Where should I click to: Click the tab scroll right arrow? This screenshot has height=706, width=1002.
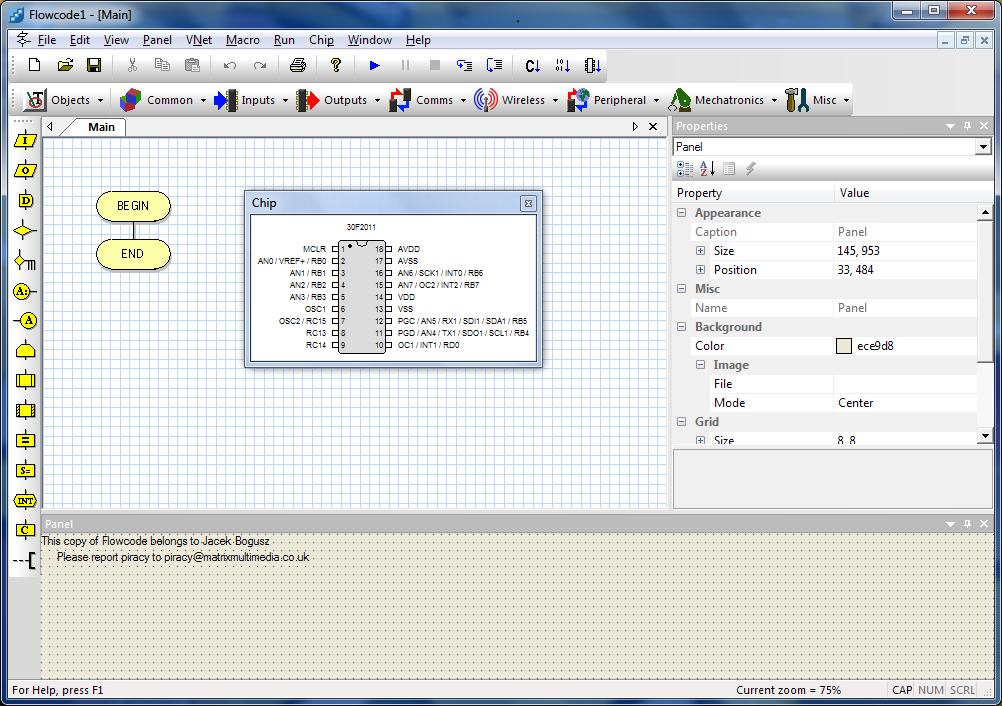tap(635, 127)
